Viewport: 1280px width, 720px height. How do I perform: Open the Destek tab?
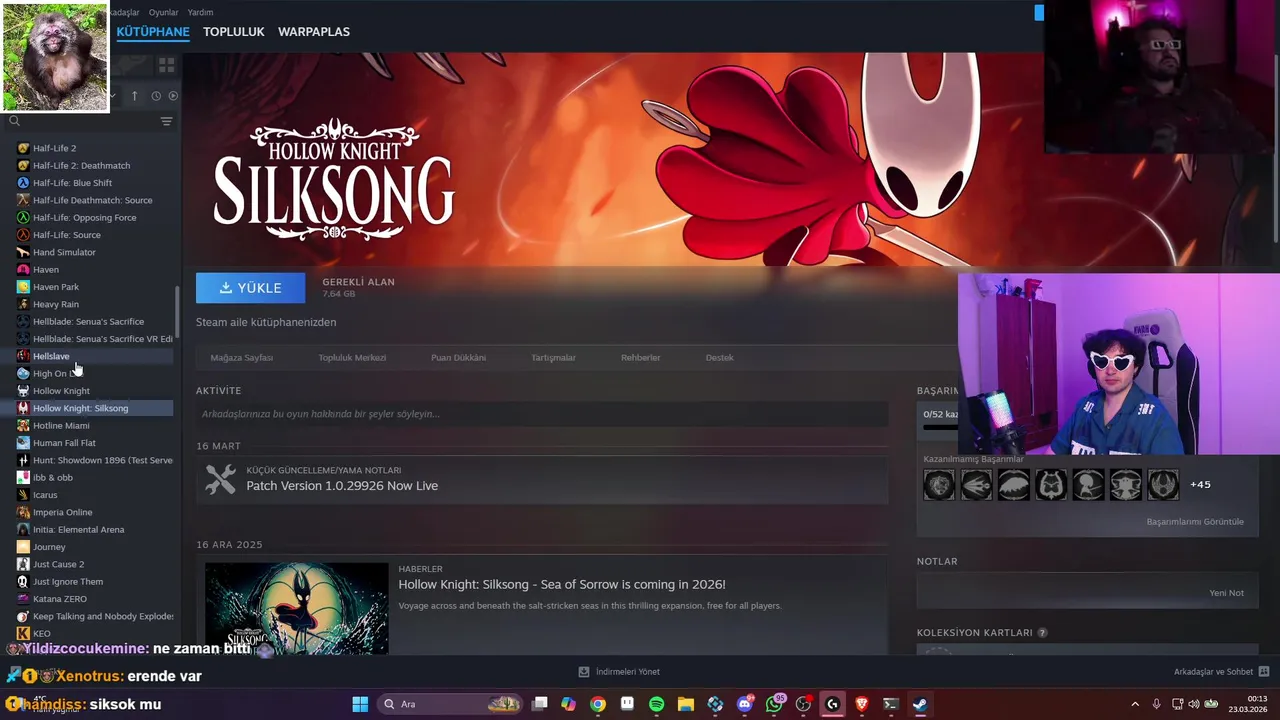tap(719, 357)
